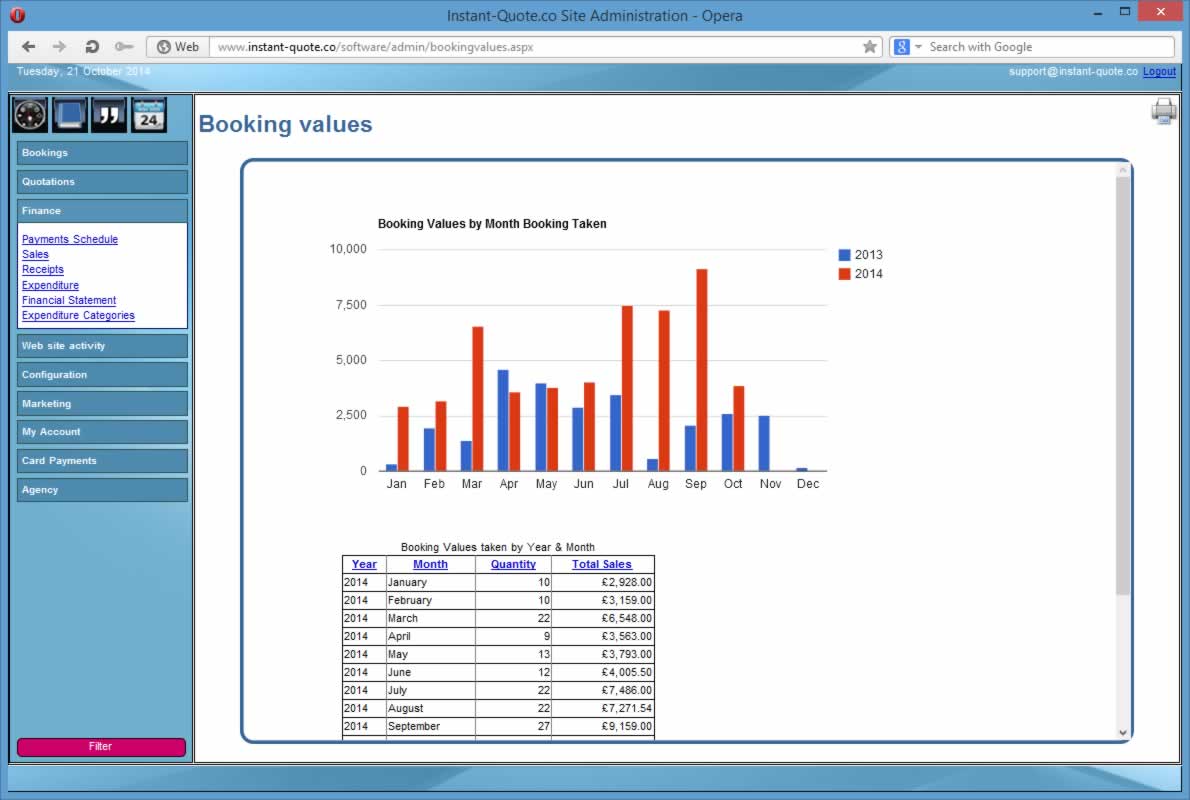This screenshot has width=1190, height=800.
Task: Click the blue book icon
Action: point(70,115)
